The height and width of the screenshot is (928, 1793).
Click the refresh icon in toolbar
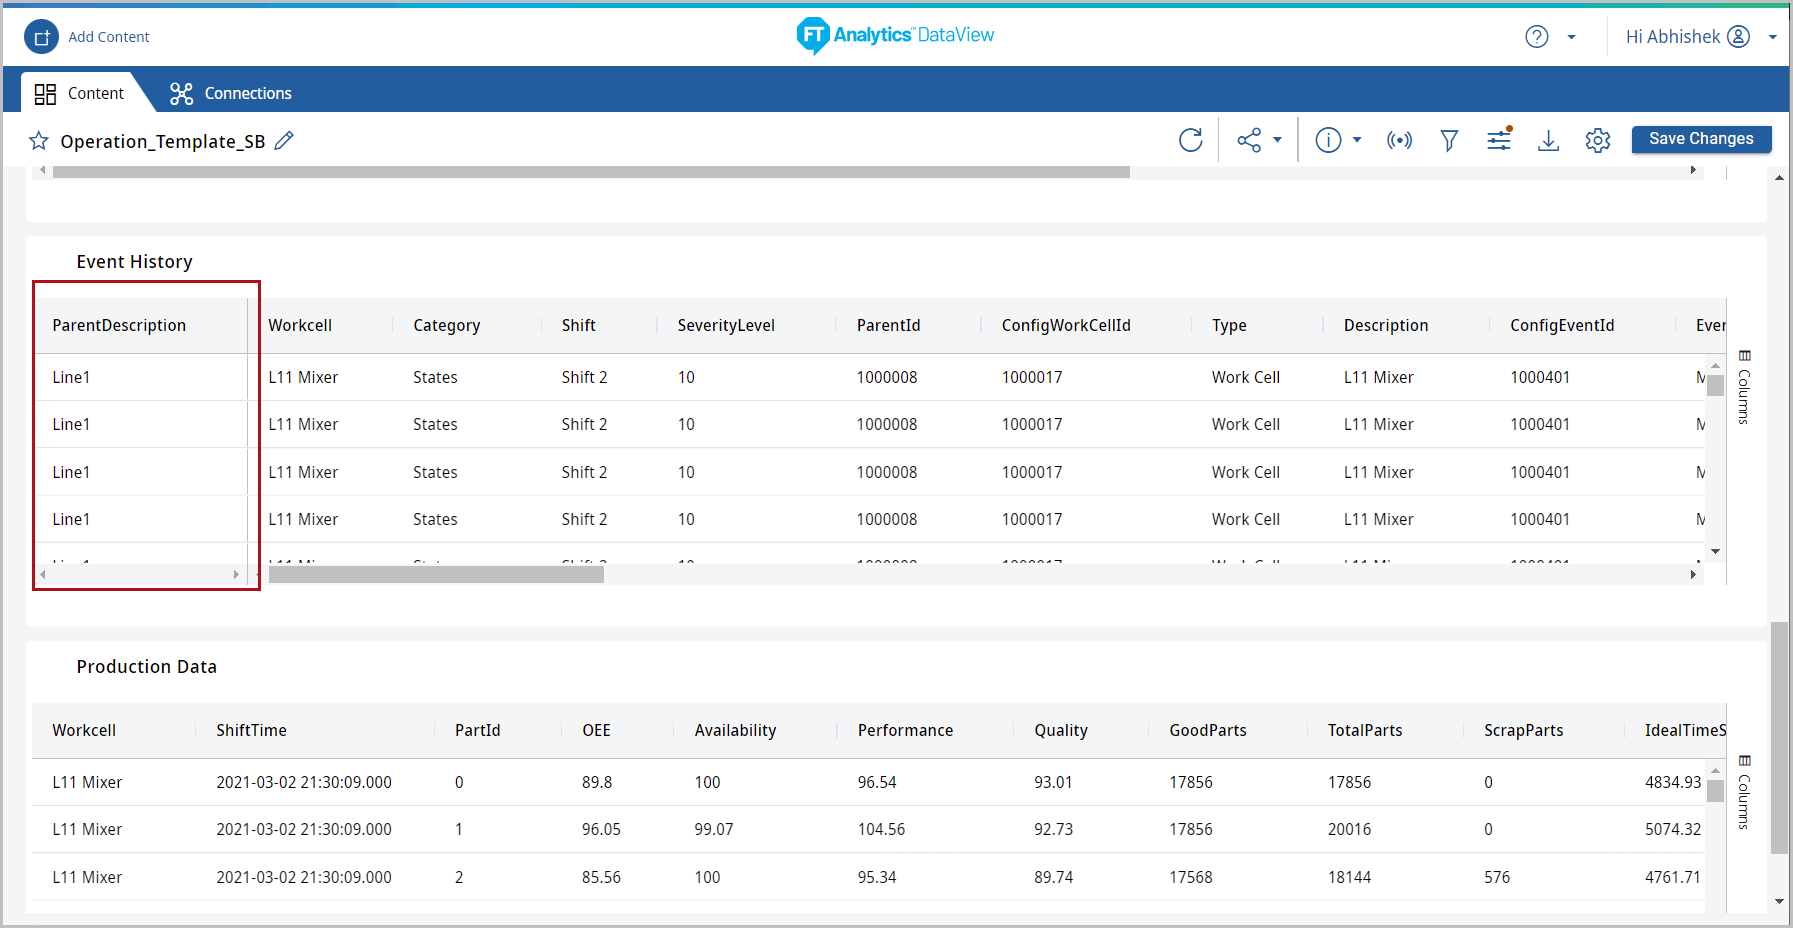coord(1190,140)
